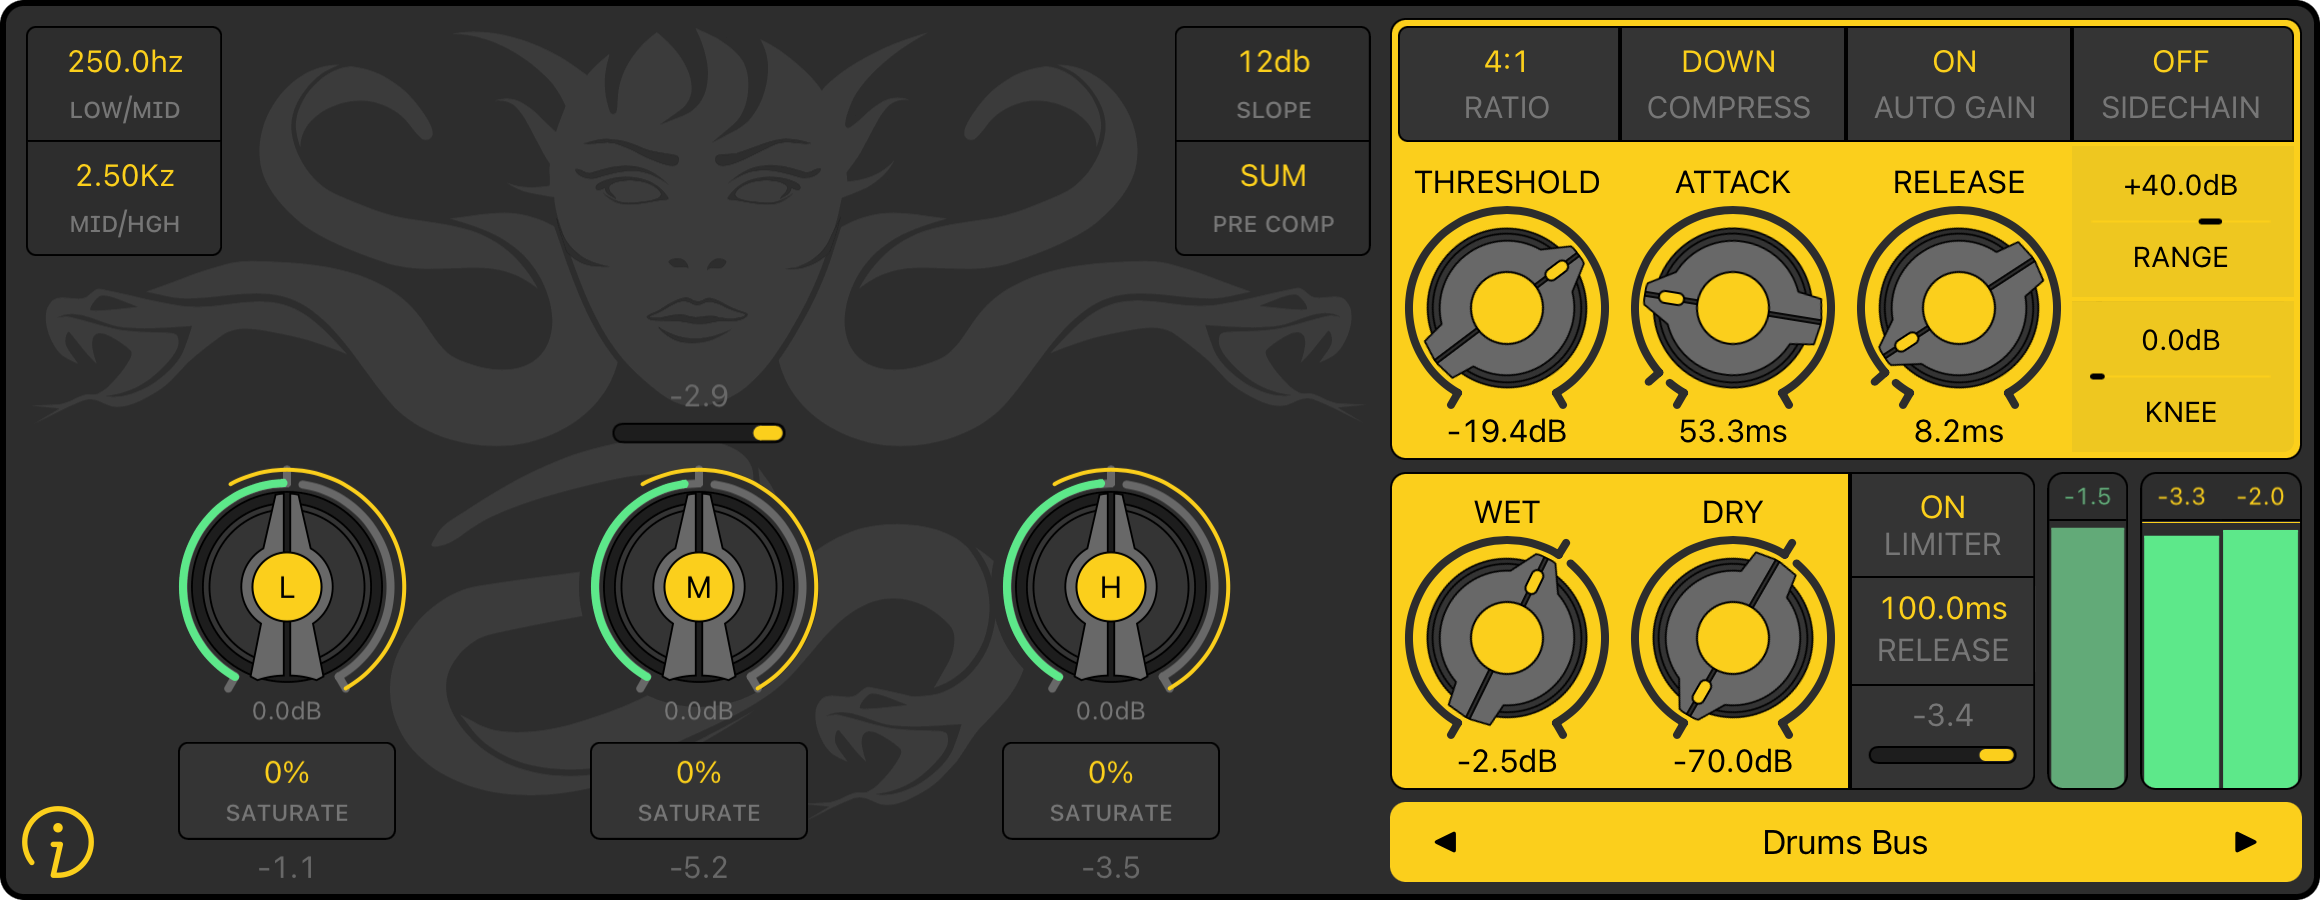2320x900 pixels.
Task: Open the 12db SLOPE selector
Action: 1271,83
